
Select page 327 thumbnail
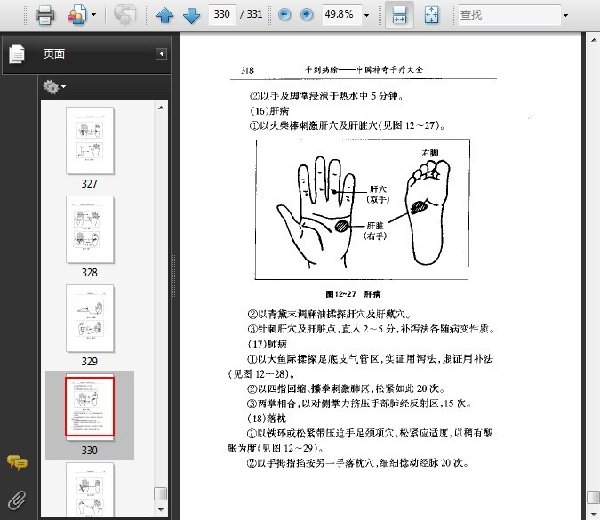pyautogui.click(x=90, y=140)
